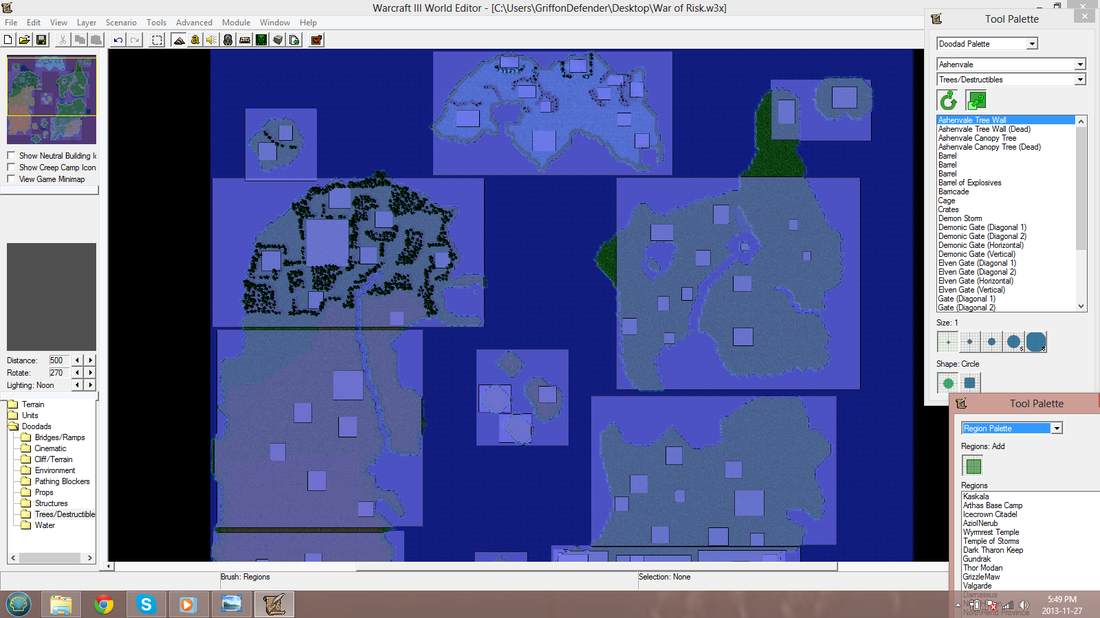Open the AI Editor green-face icon
The image size is (1100, 618).
pos(261,40)
